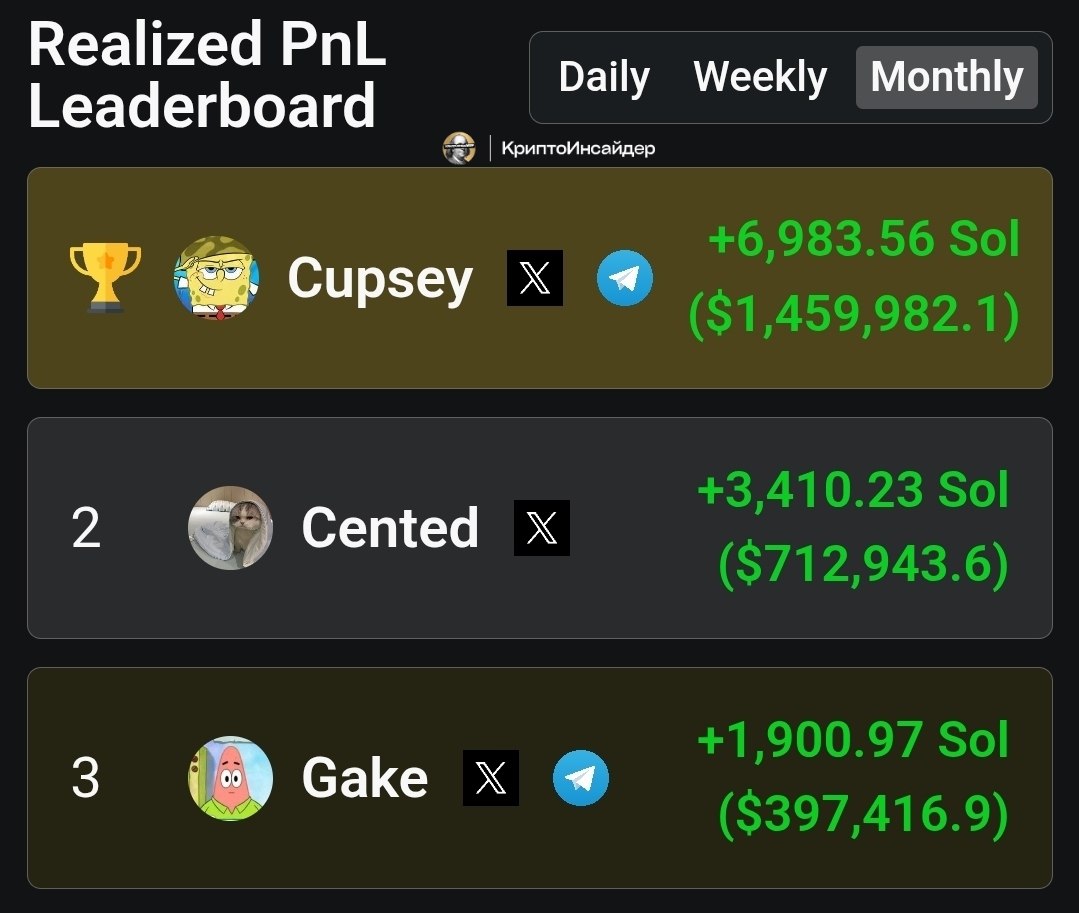
Task: Click Cupsey's +6,983.56 Sol PnL value
Action: coord(864,239)
